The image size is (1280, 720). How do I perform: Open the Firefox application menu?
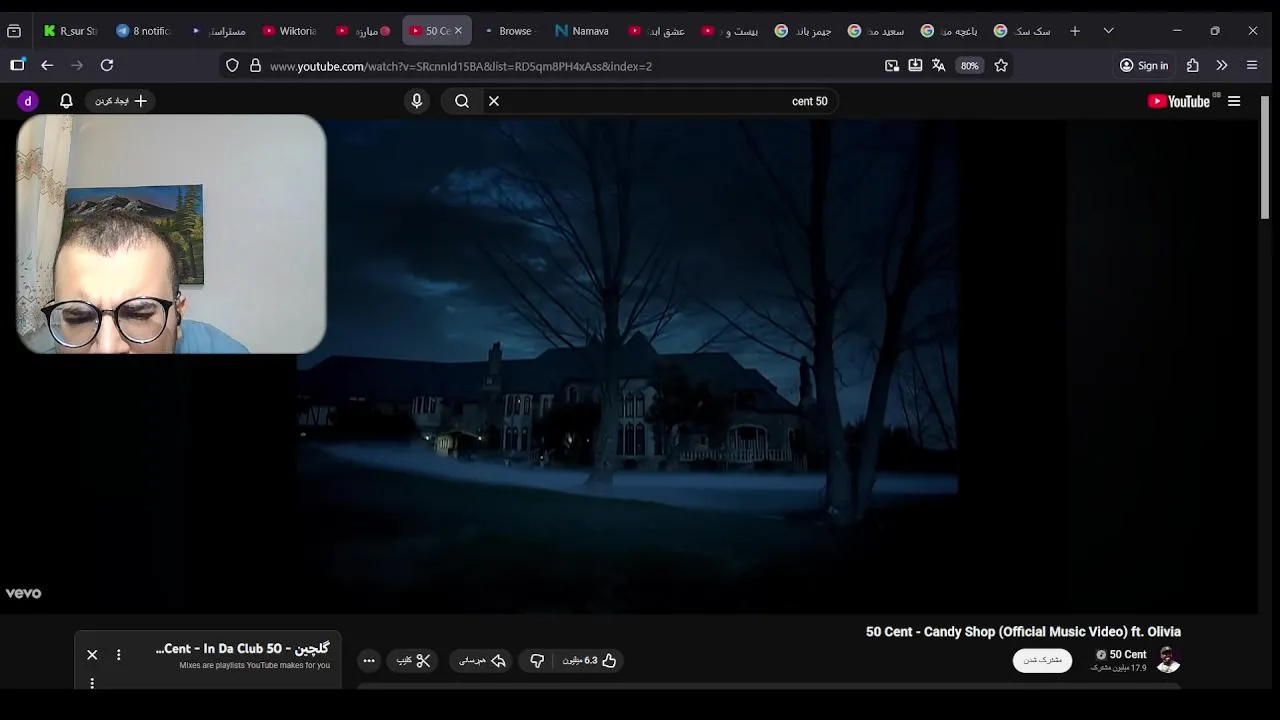point(1252,65)
